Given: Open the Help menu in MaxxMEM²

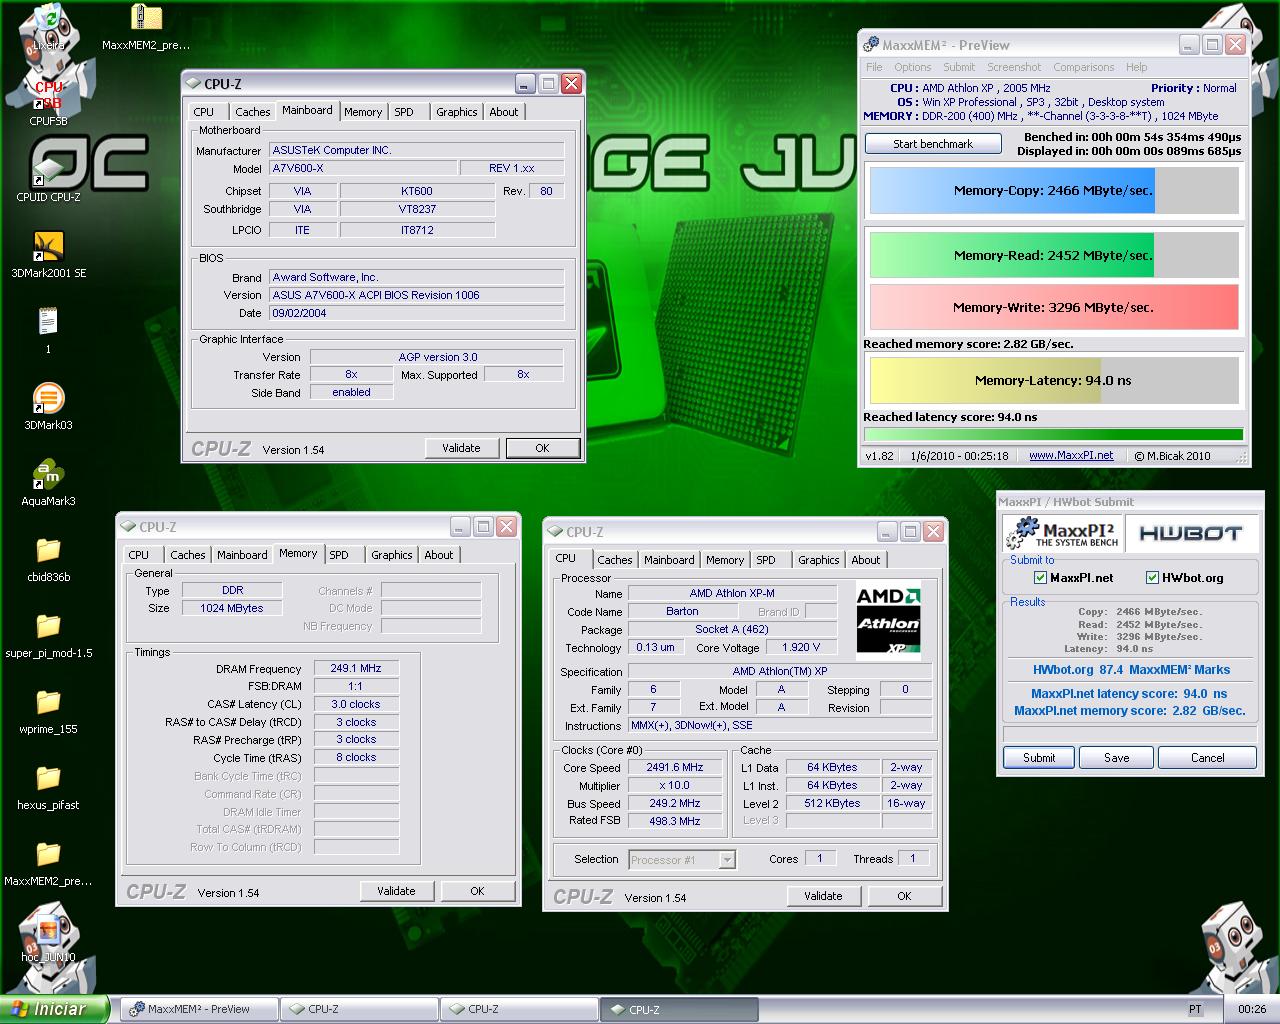Looking at the screenshot, I should pyautogui.click(x=1136, y=67).
